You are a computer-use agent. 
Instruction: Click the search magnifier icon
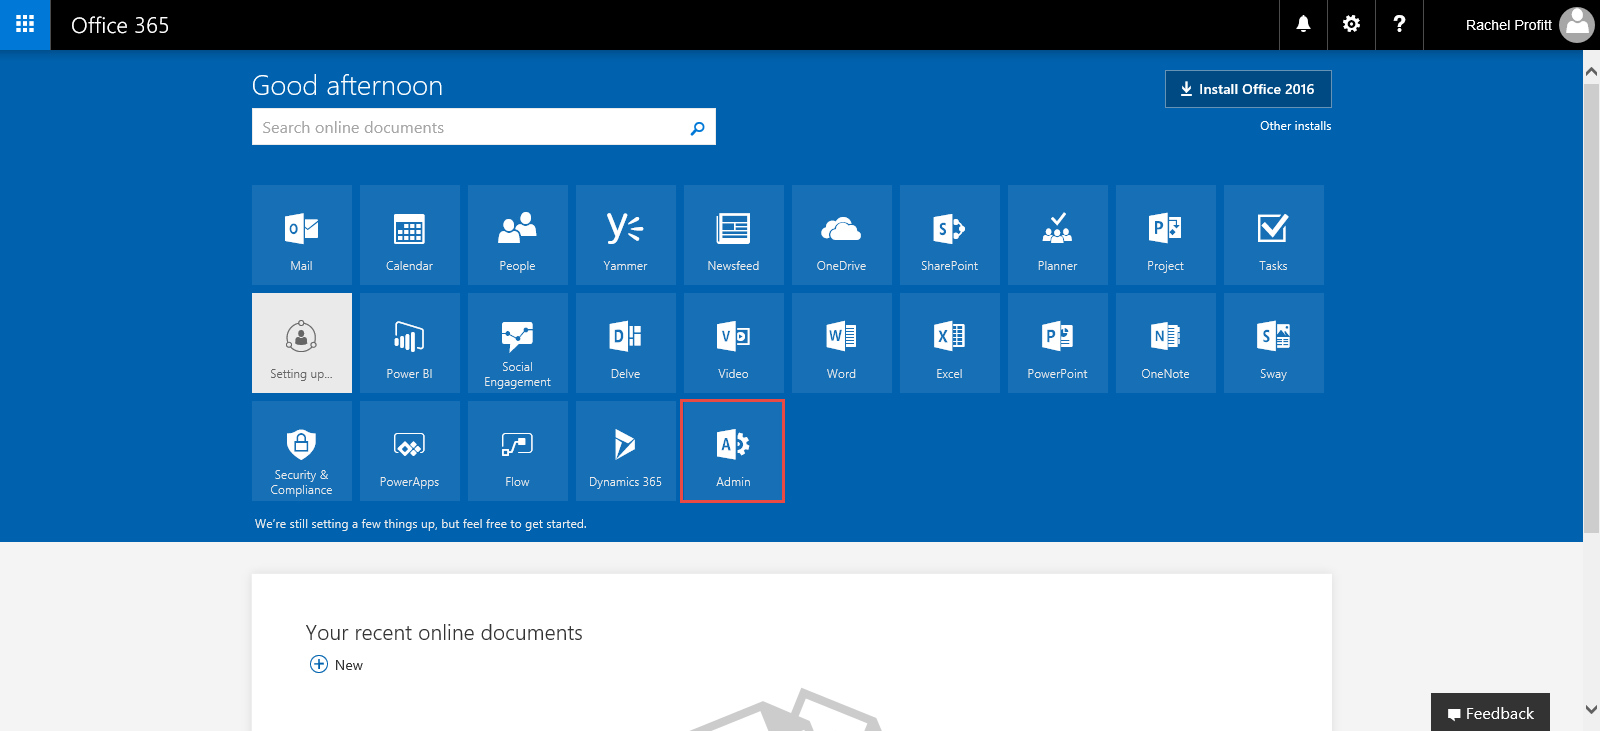pos(697,128)
